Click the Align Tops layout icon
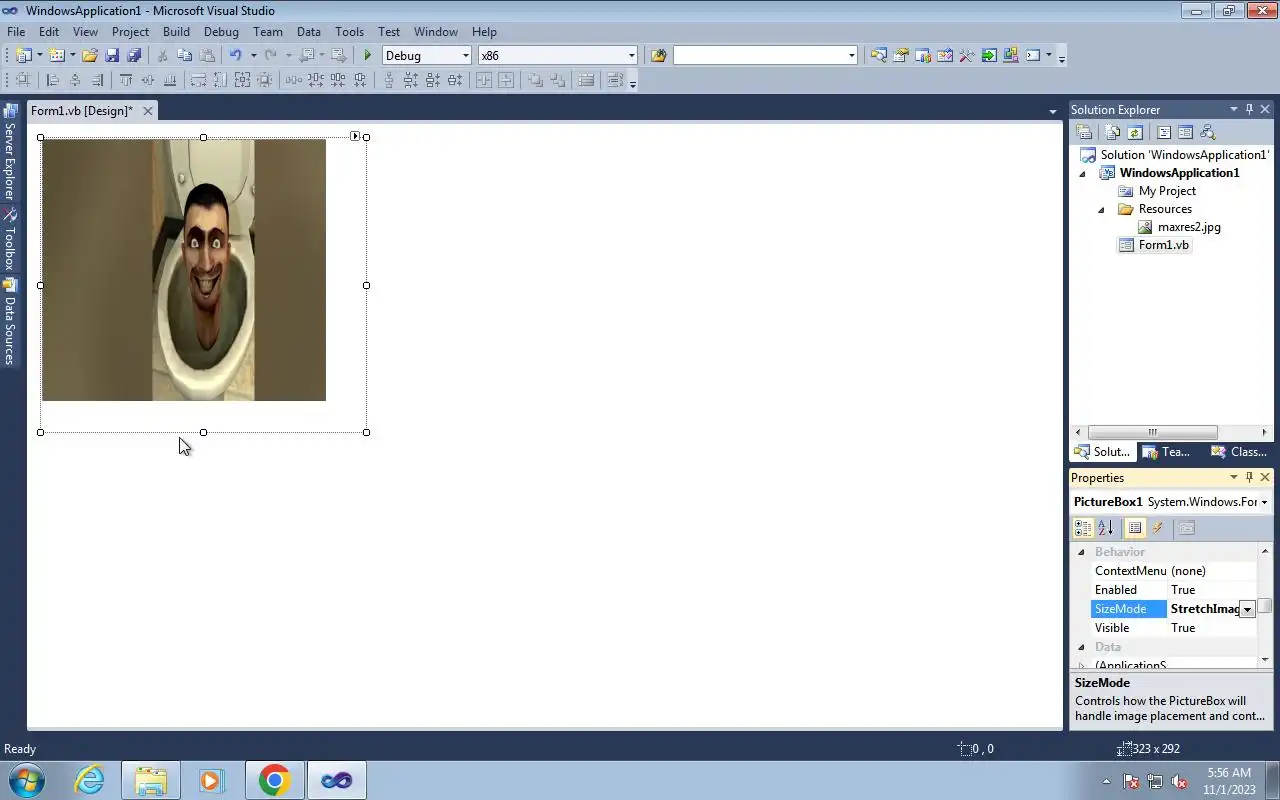1280x800 pixels. click(x=126, y=80)
